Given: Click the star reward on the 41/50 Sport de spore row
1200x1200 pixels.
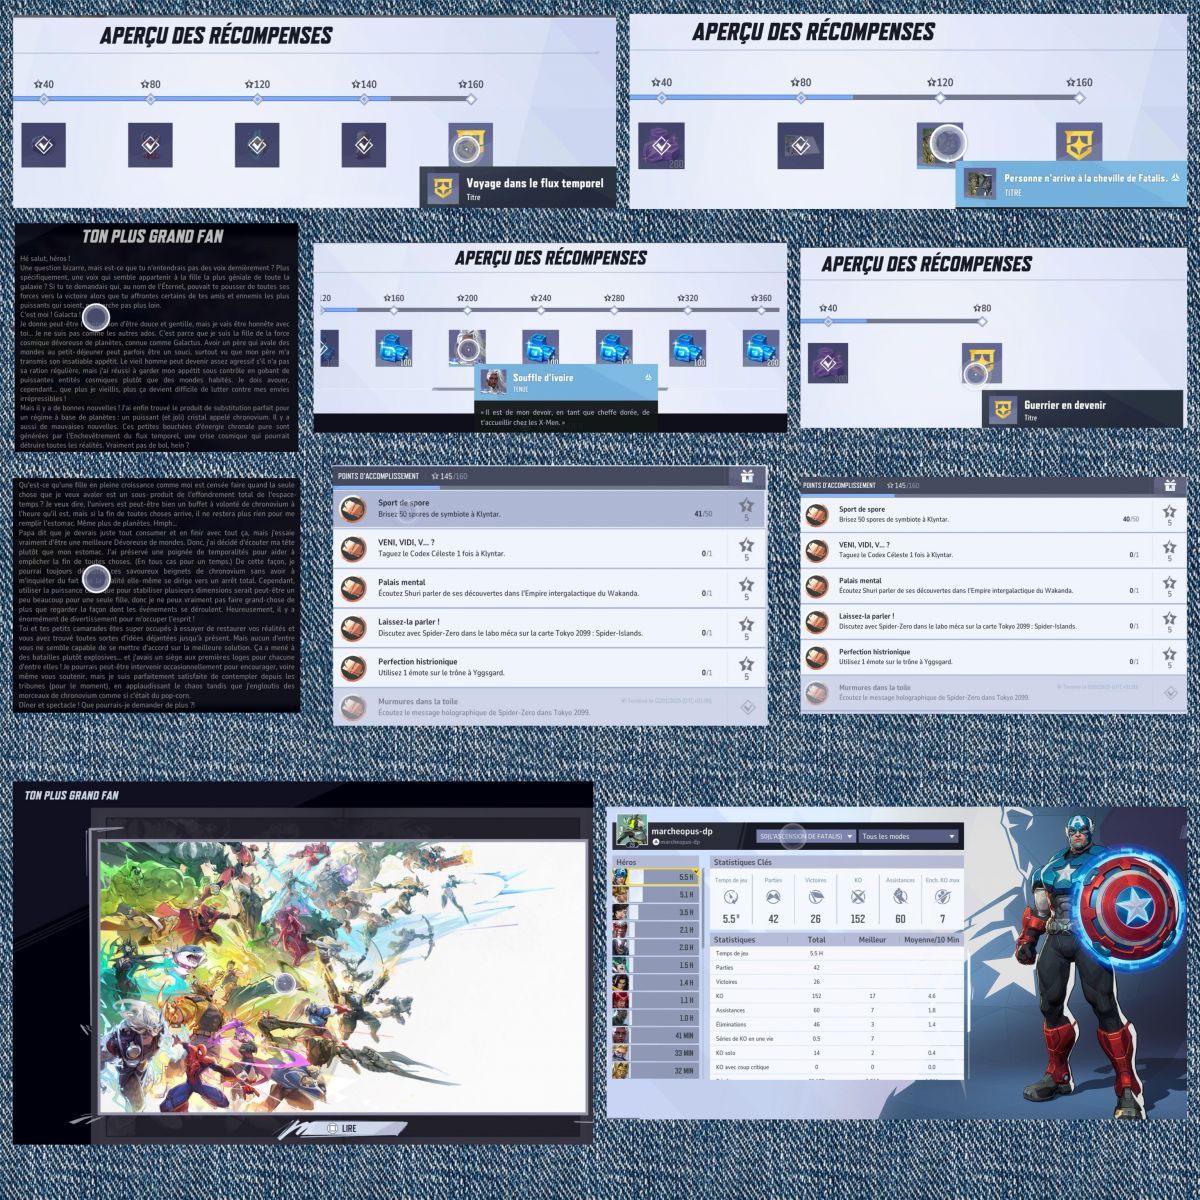Looking at the screenshot, I should [x=746, y=509].
